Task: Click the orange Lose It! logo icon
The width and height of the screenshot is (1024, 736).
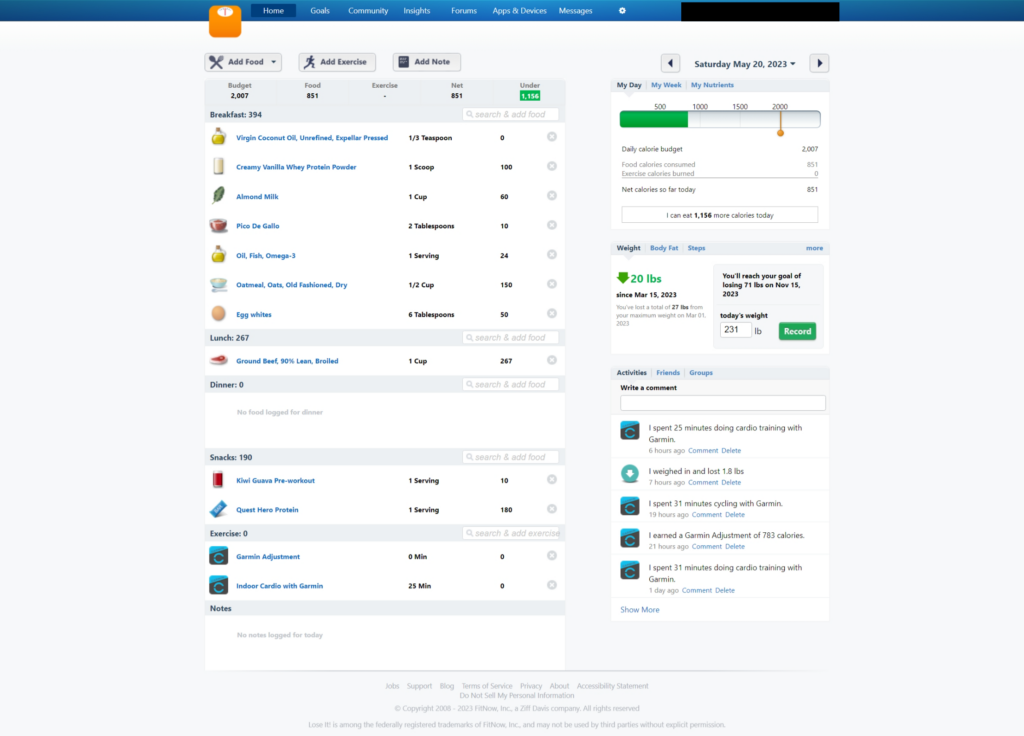Action: click(225, 21)
